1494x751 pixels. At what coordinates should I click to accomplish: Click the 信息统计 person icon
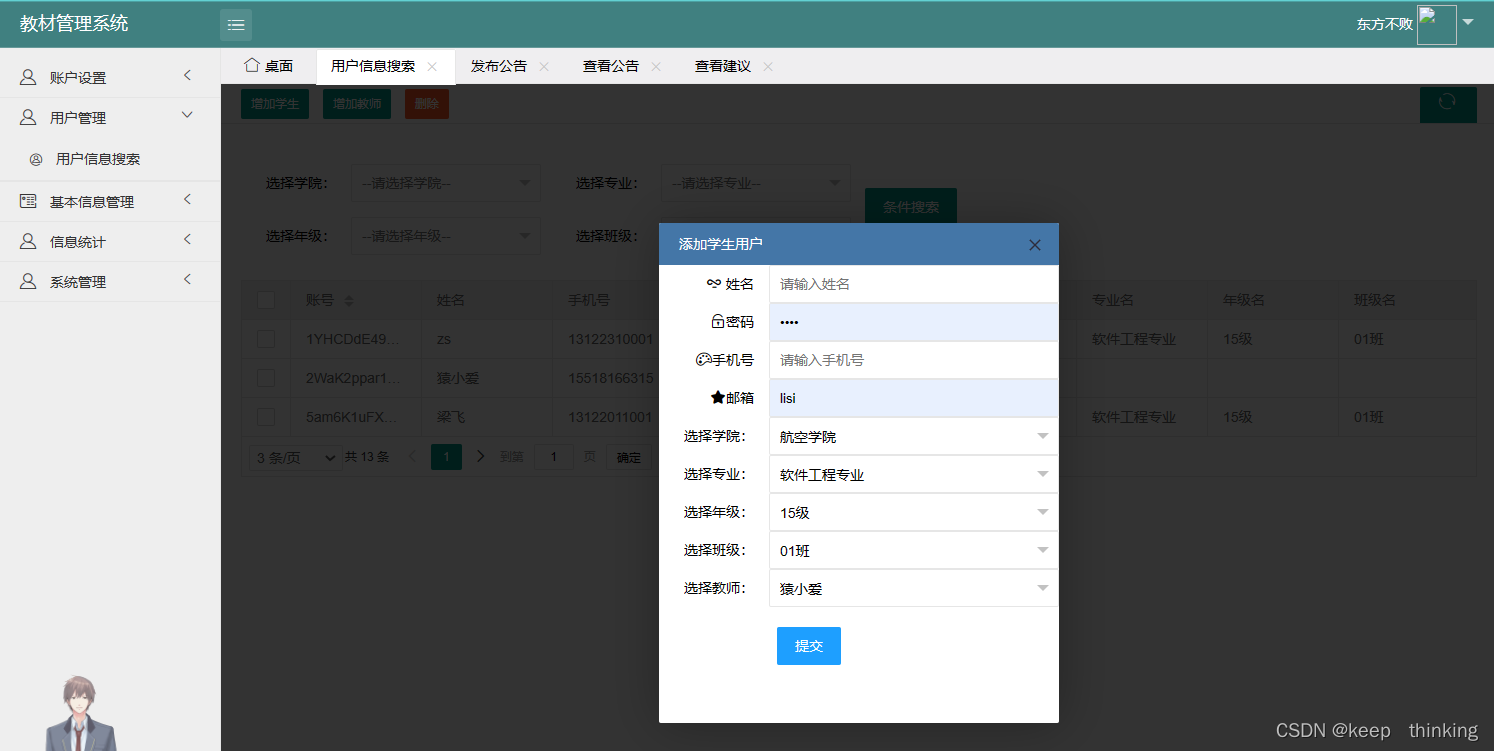pos(29,241)
